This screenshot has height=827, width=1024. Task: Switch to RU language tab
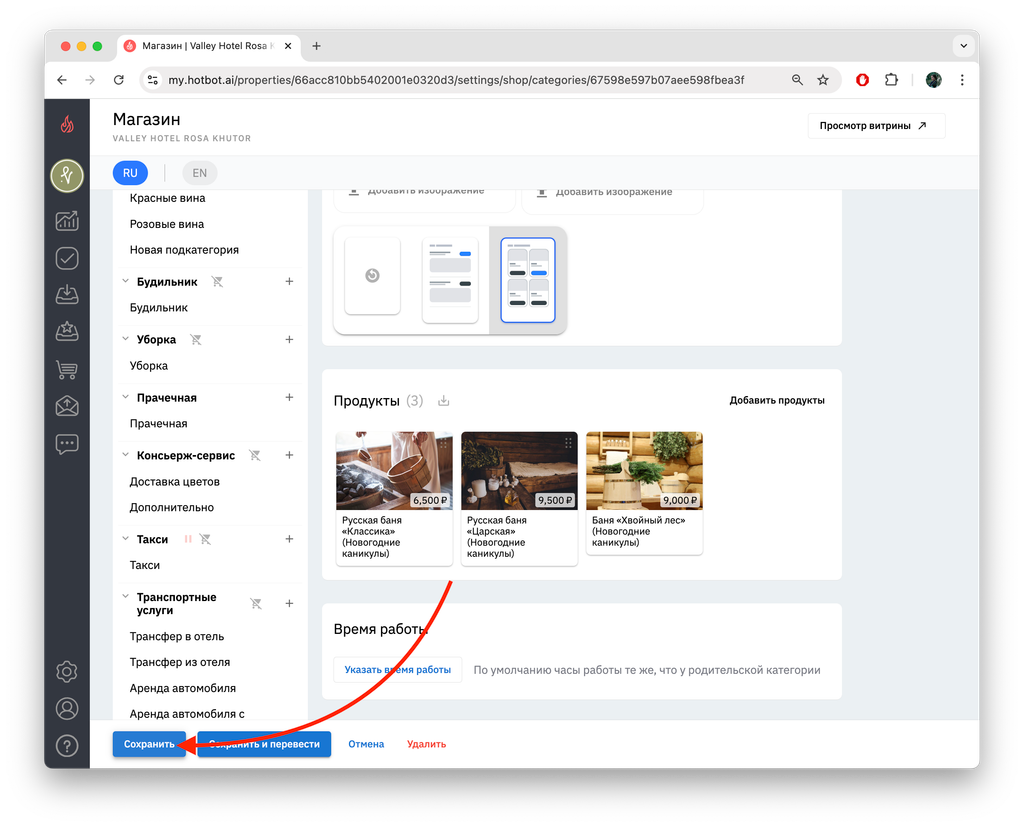(x=130, y=173)
